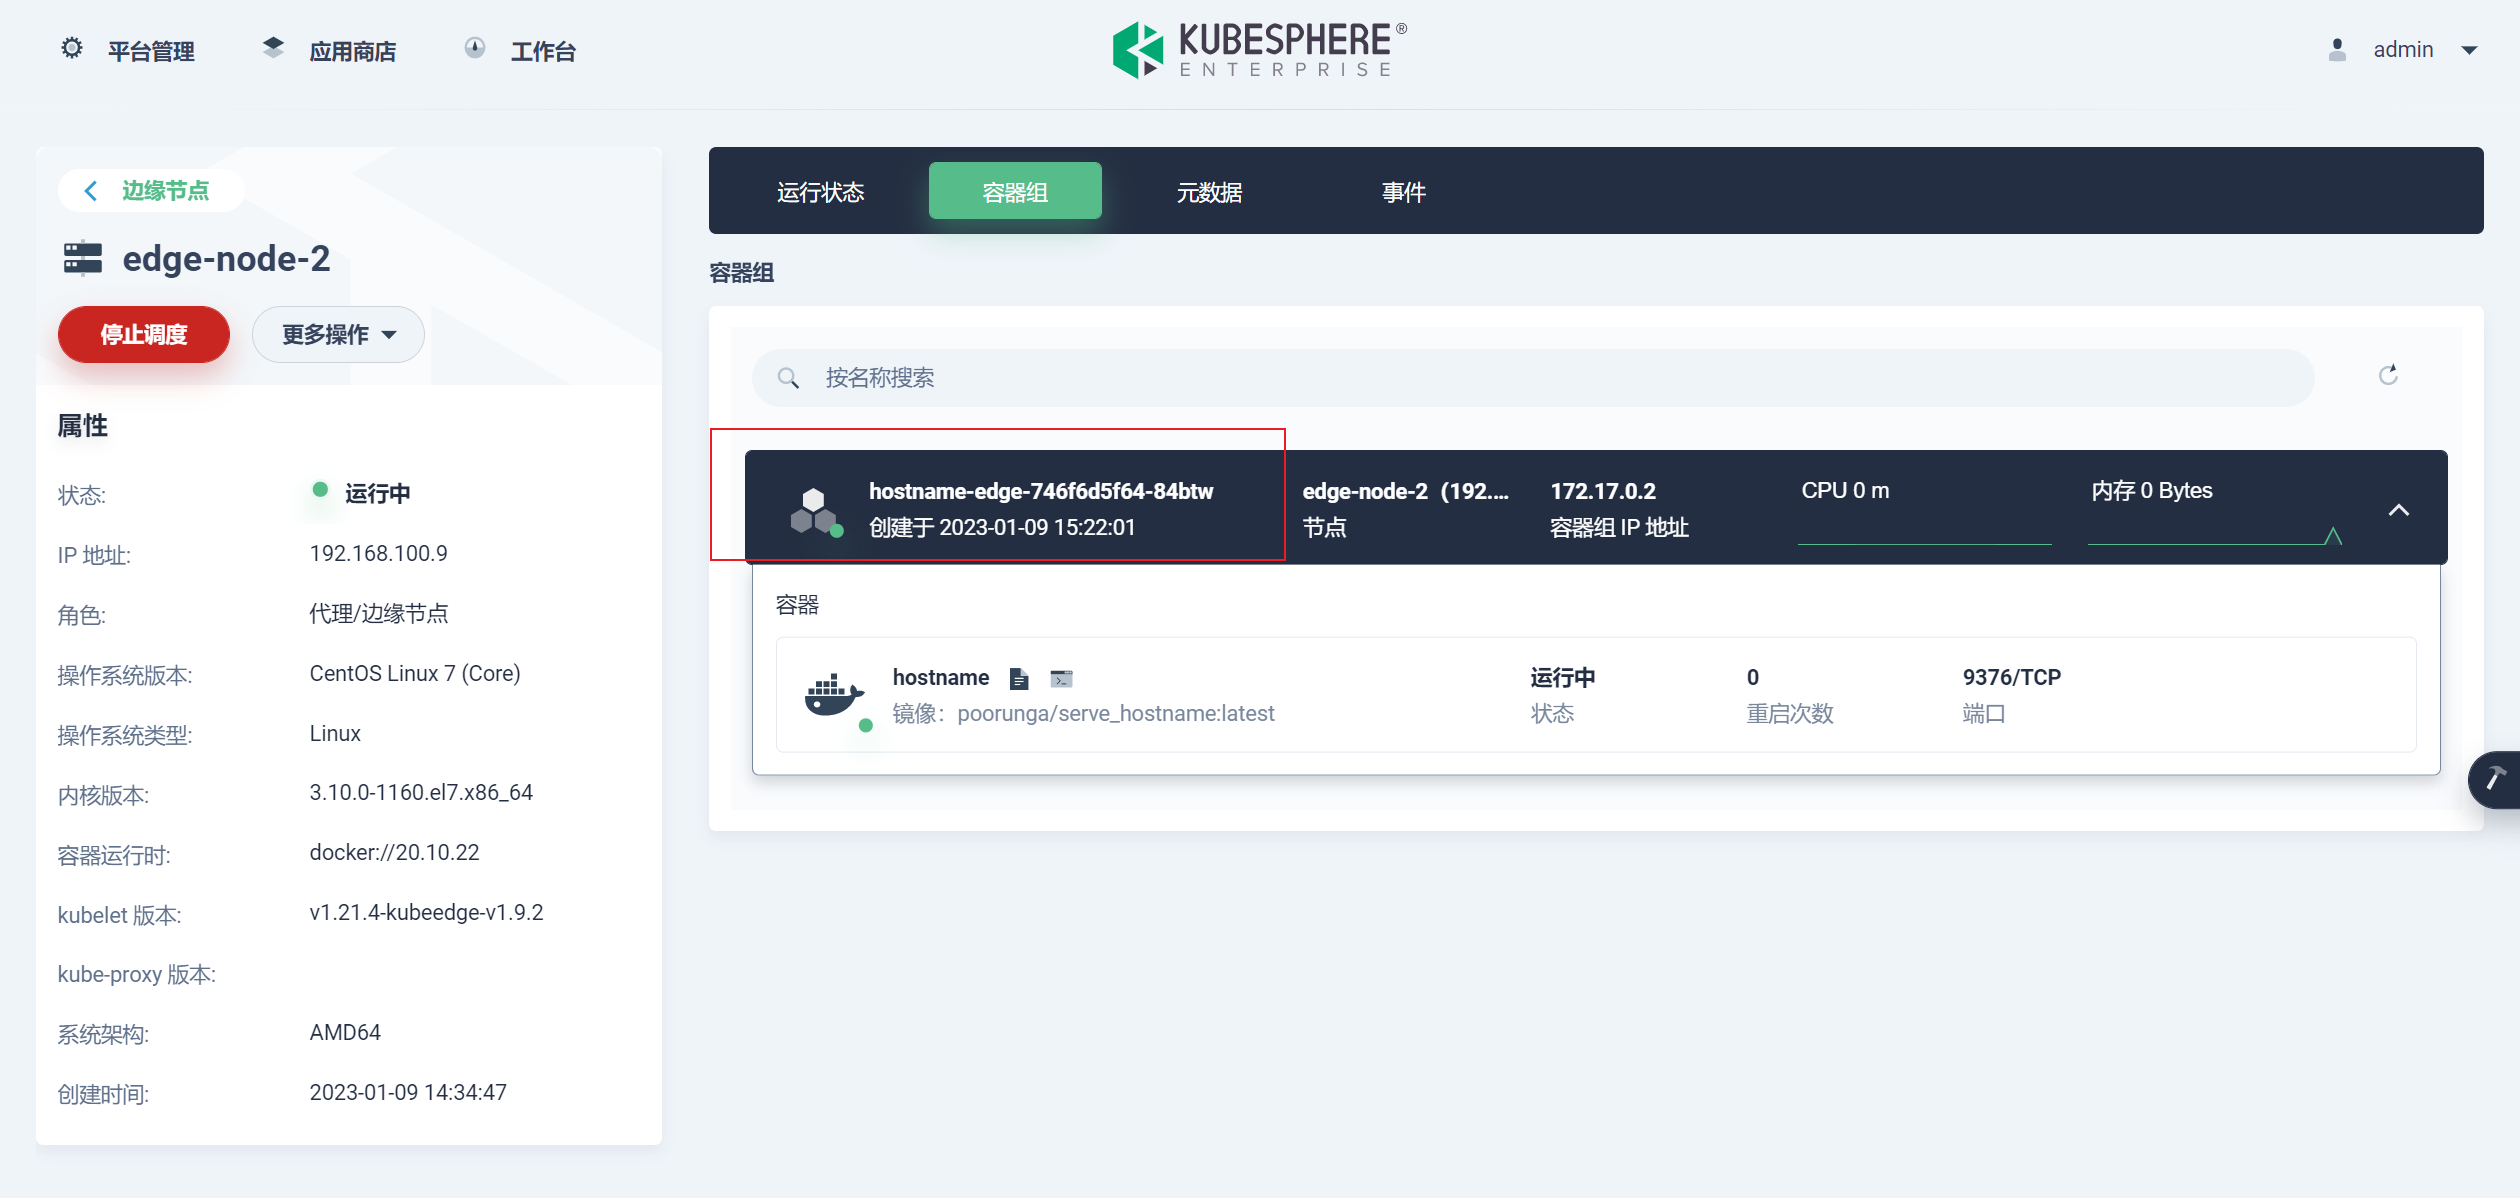Switch to the 元数据 tab

point(1209,192)
